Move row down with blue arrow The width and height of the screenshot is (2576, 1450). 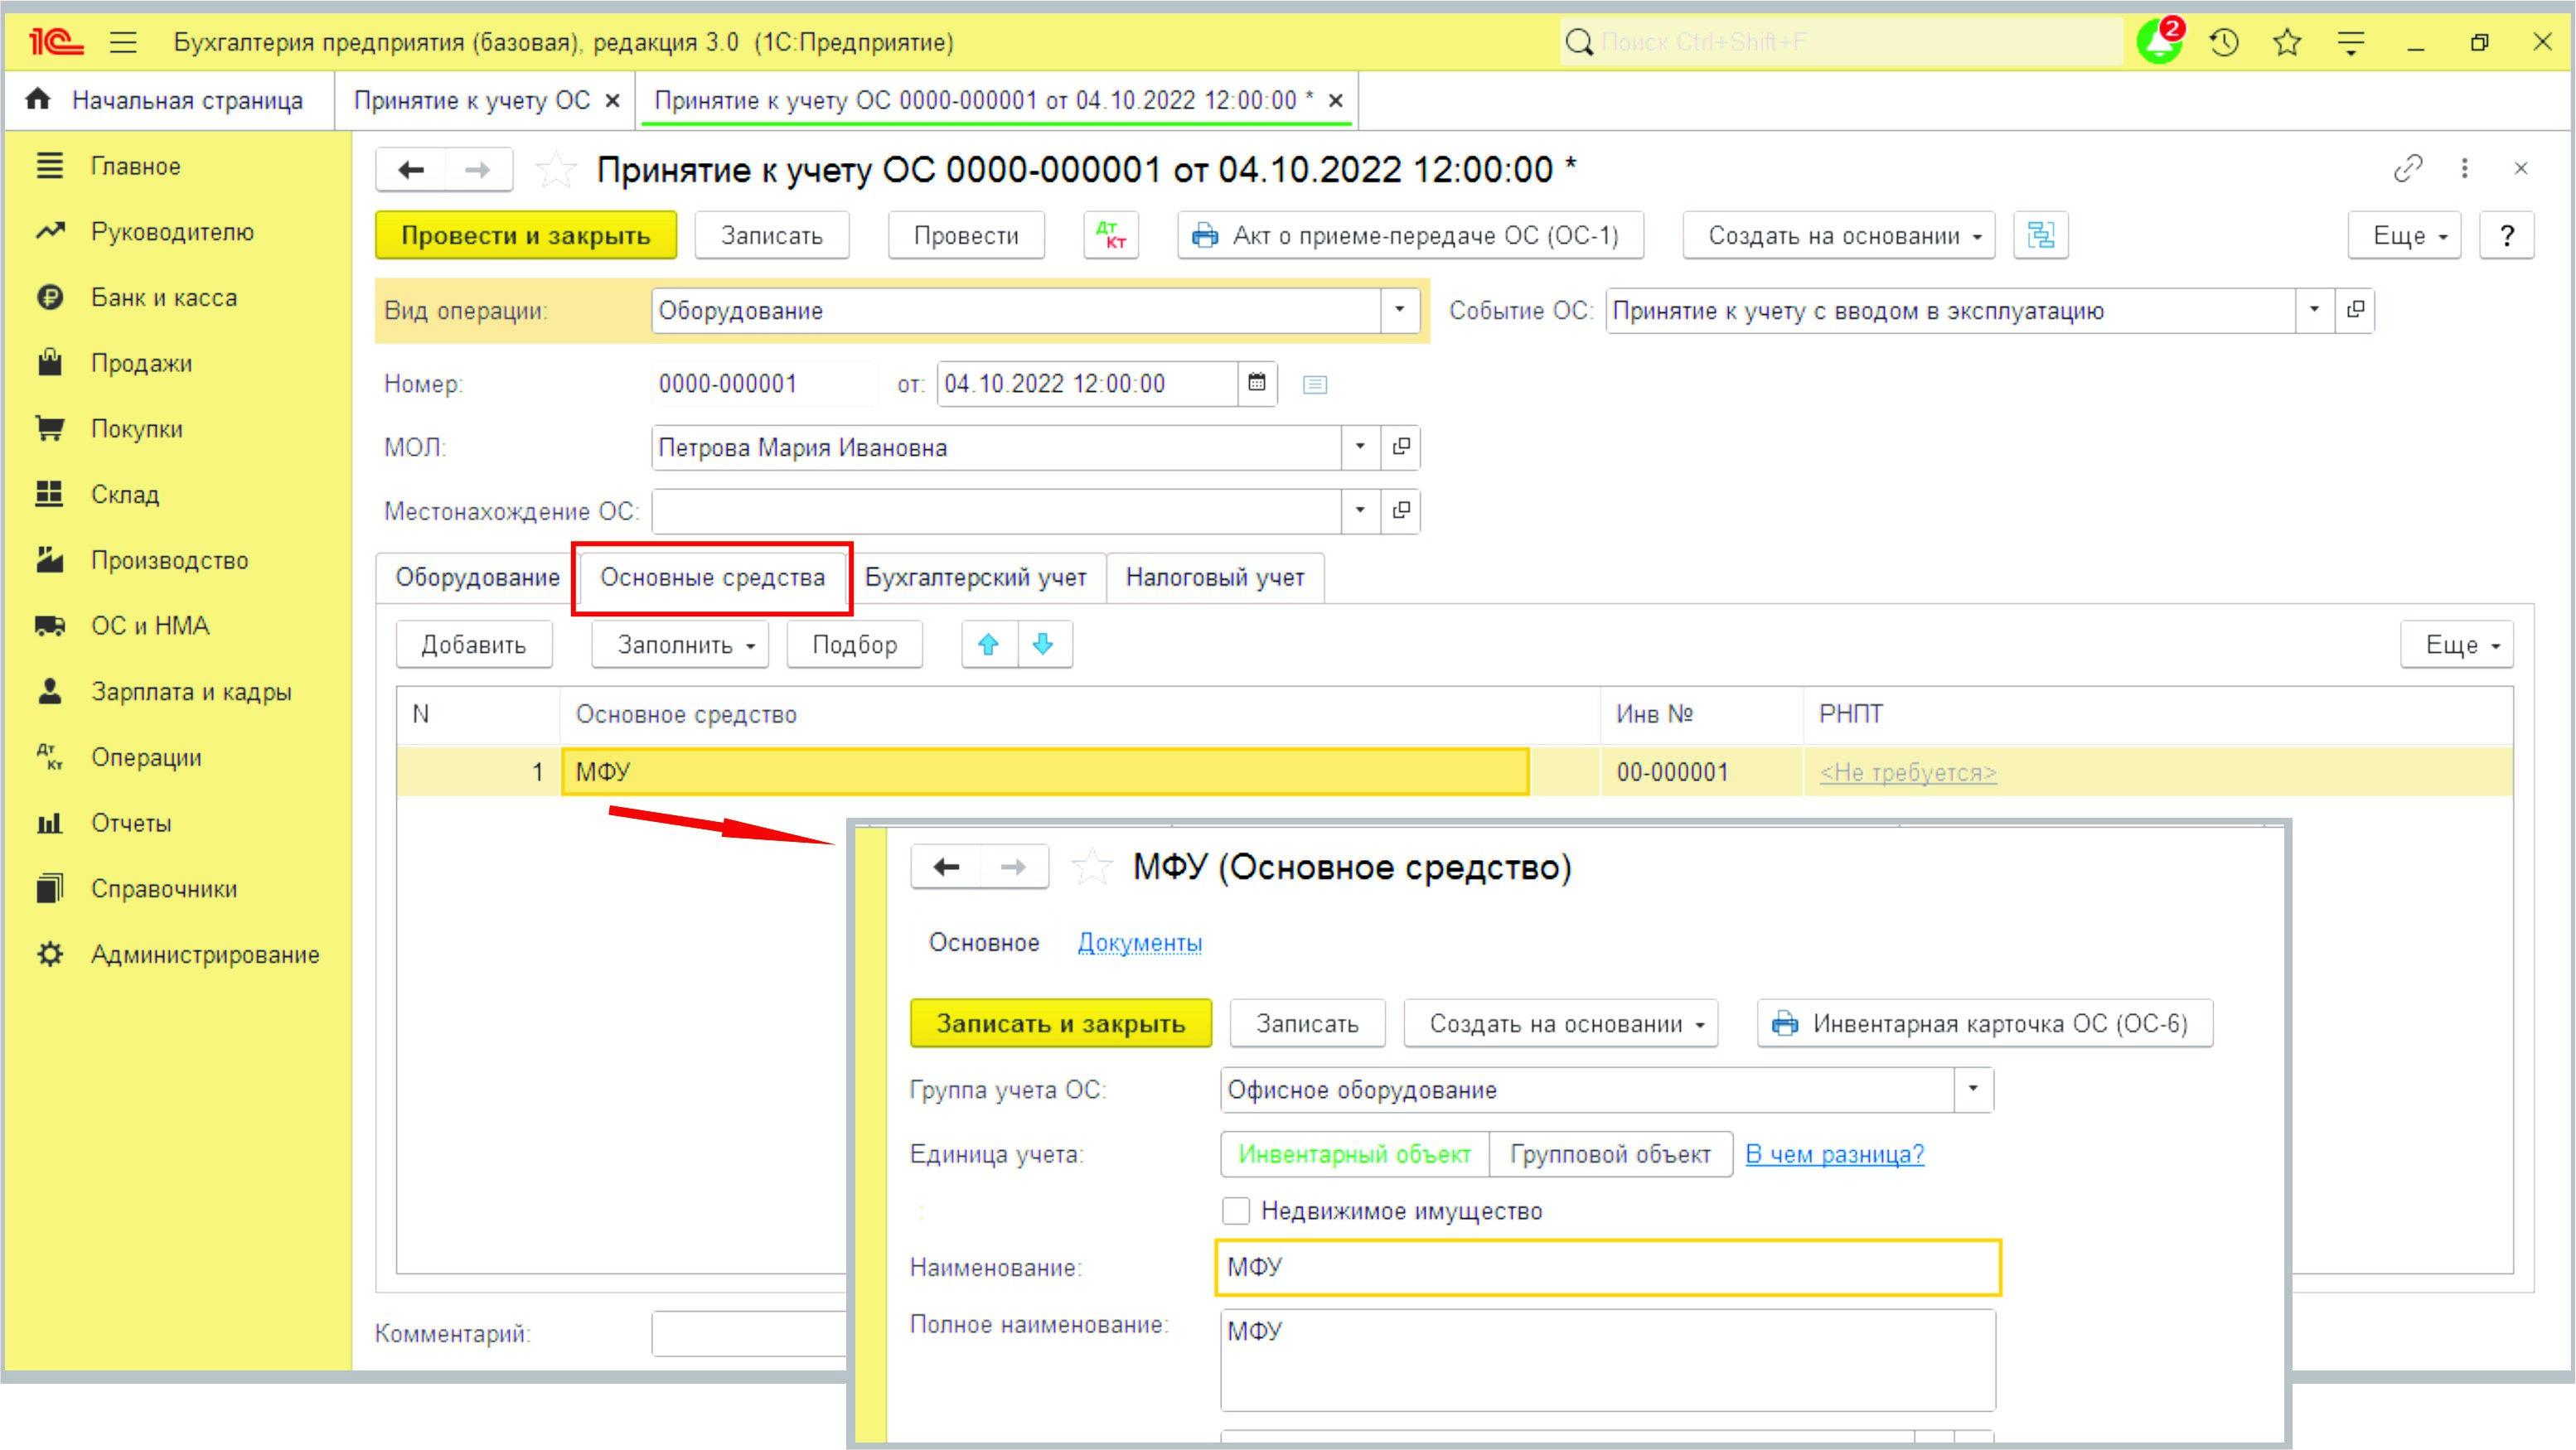(x=1043, y=645)
